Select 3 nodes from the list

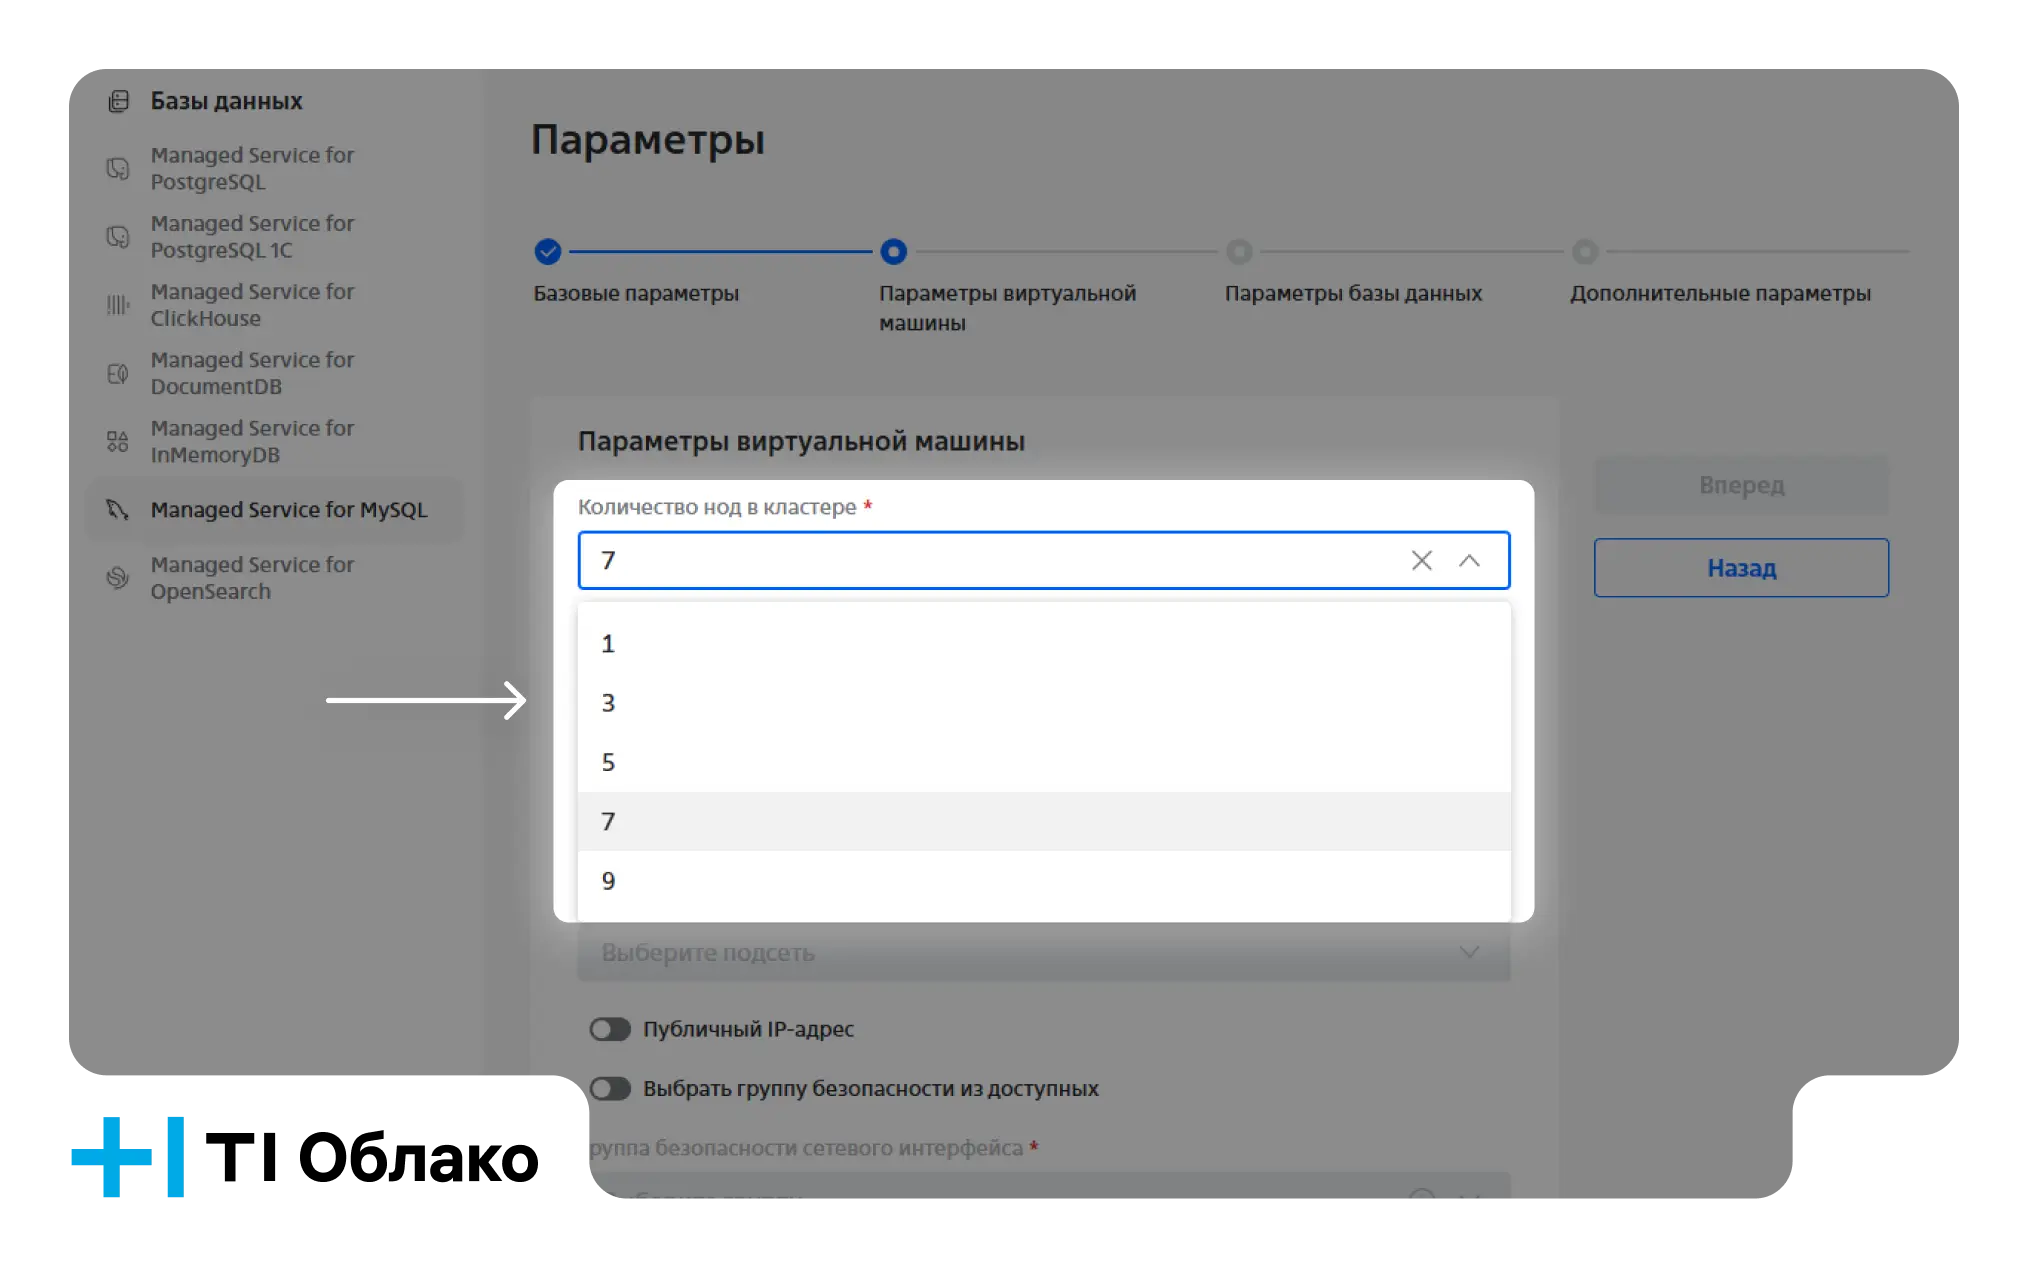point(1044,703)
